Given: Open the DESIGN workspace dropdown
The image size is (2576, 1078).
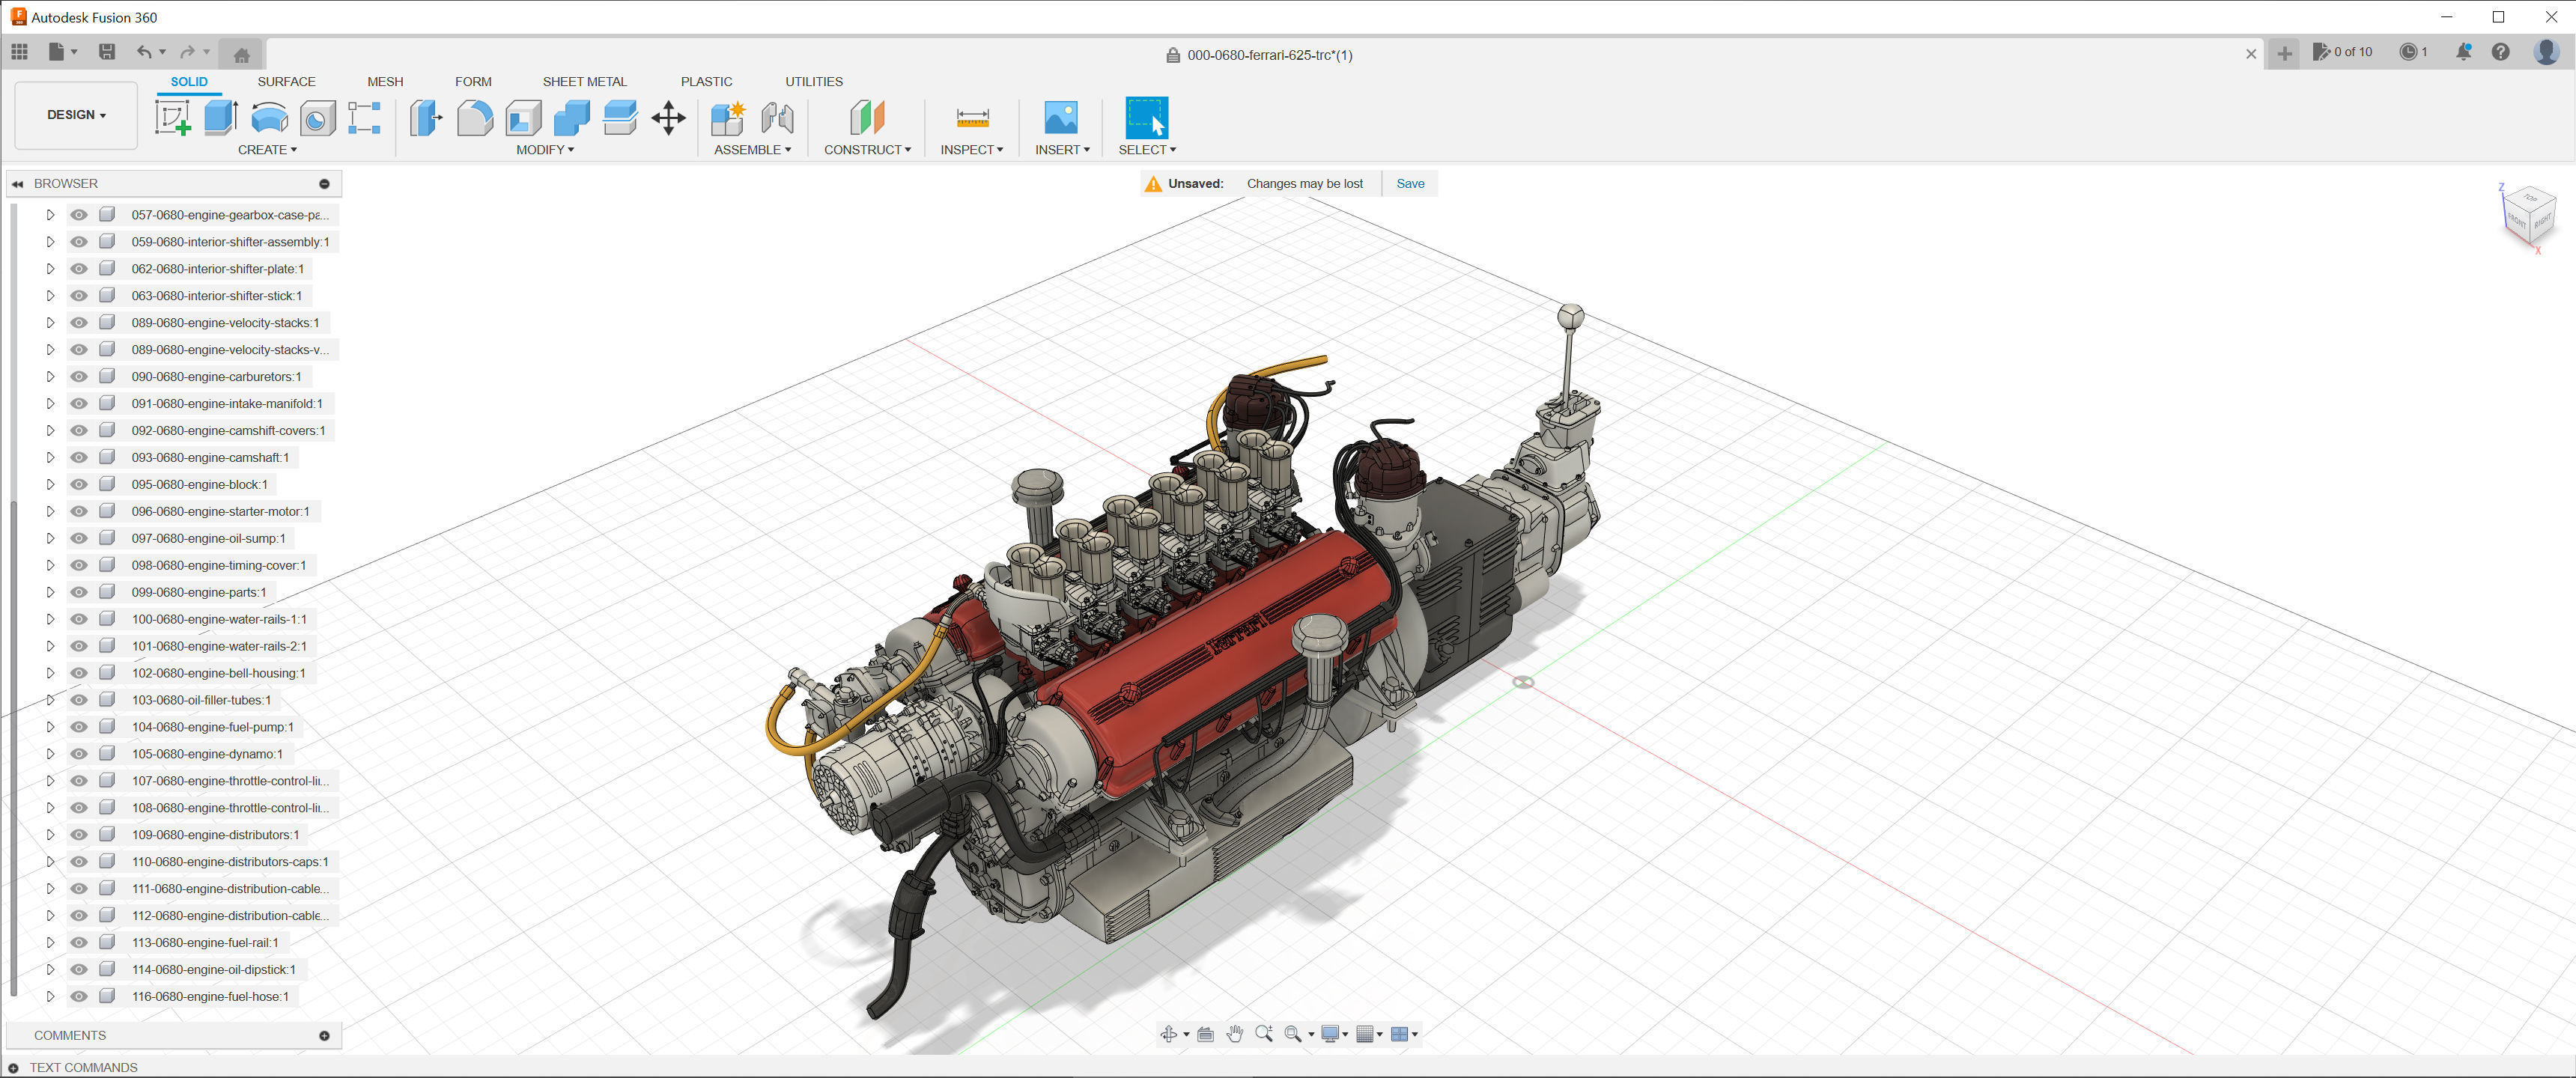Looking at the screenshot, I should [x=76, y=115].
